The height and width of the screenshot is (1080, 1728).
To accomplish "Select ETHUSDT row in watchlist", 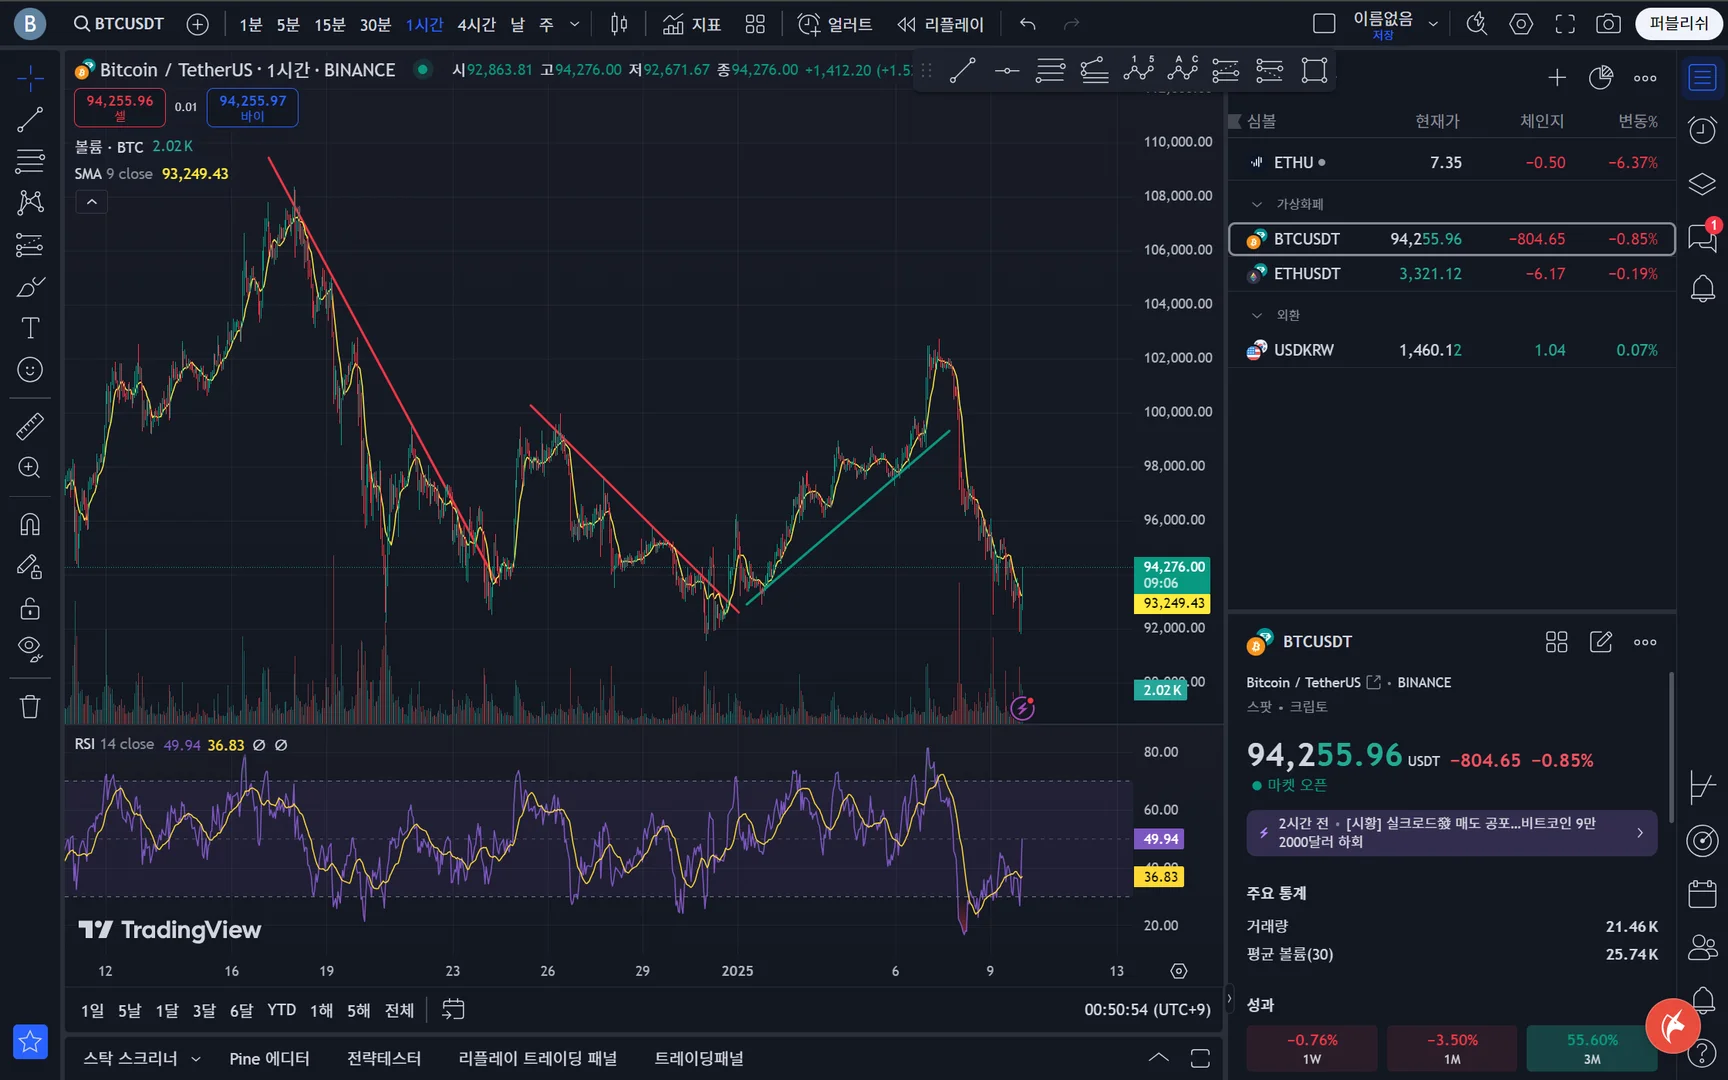I will click(x=1451, y=274).
